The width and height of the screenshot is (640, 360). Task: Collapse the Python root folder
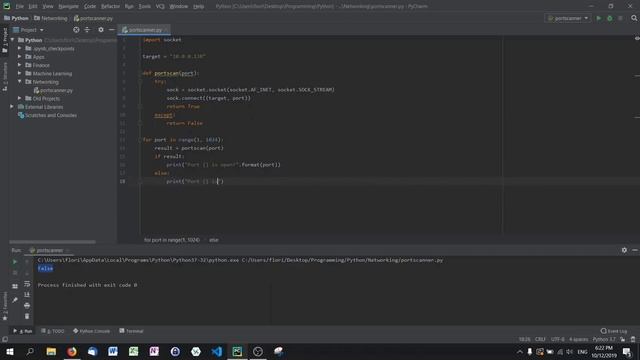tap(13, 40)
